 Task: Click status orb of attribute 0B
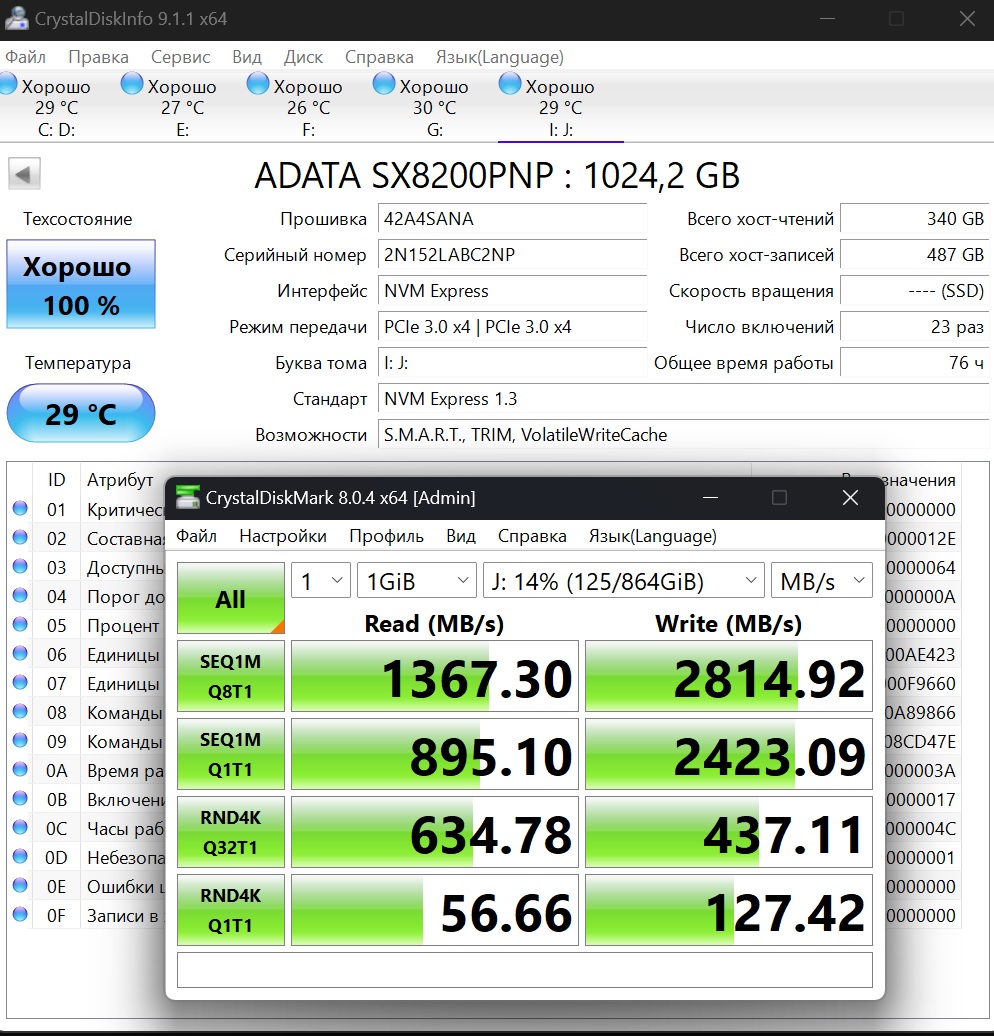[x=20, y=798]
